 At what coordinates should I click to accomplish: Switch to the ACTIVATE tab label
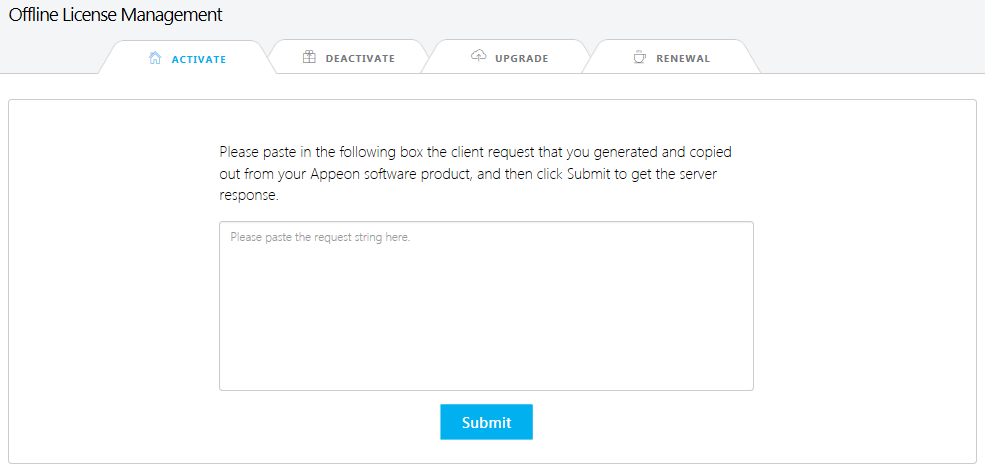point(199,59)
